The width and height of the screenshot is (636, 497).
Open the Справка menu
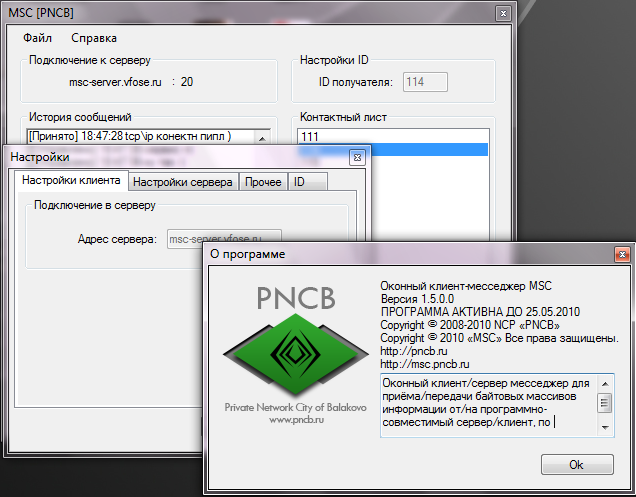pos(94,38)
